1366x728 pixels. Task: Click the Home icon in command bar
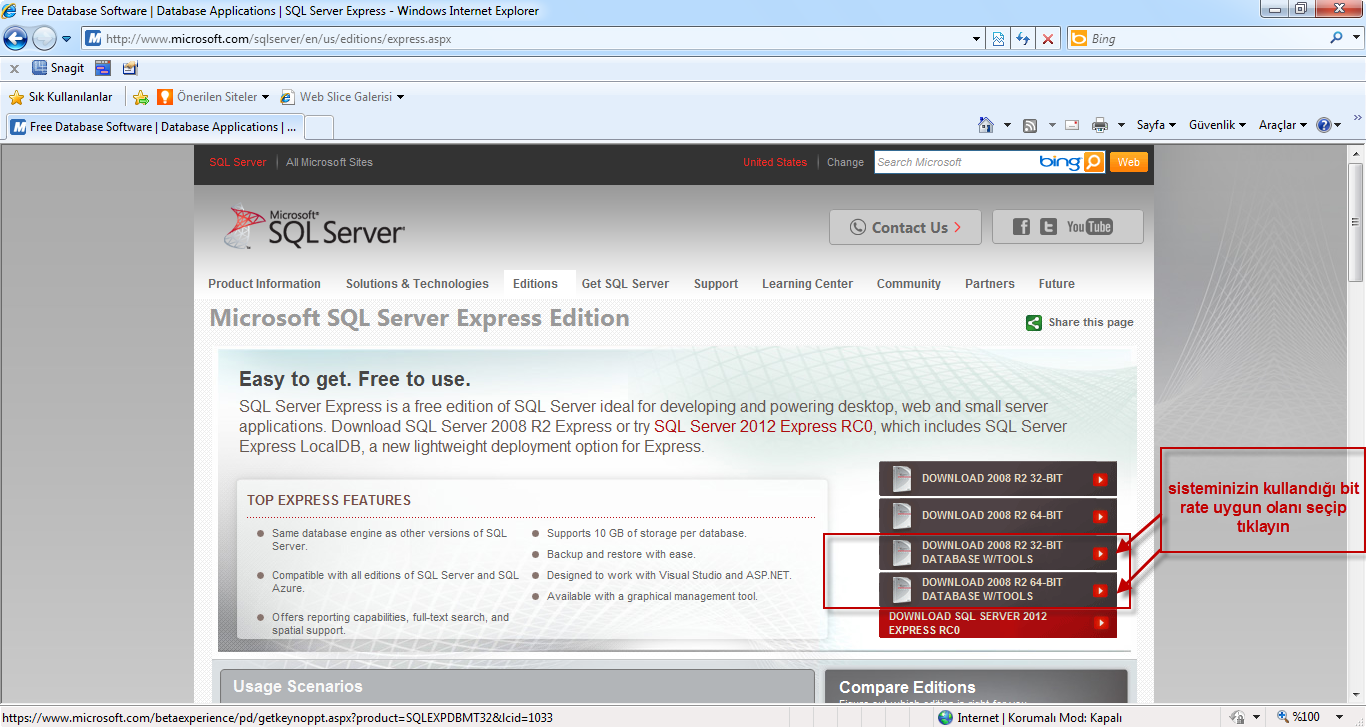(986, 125)
